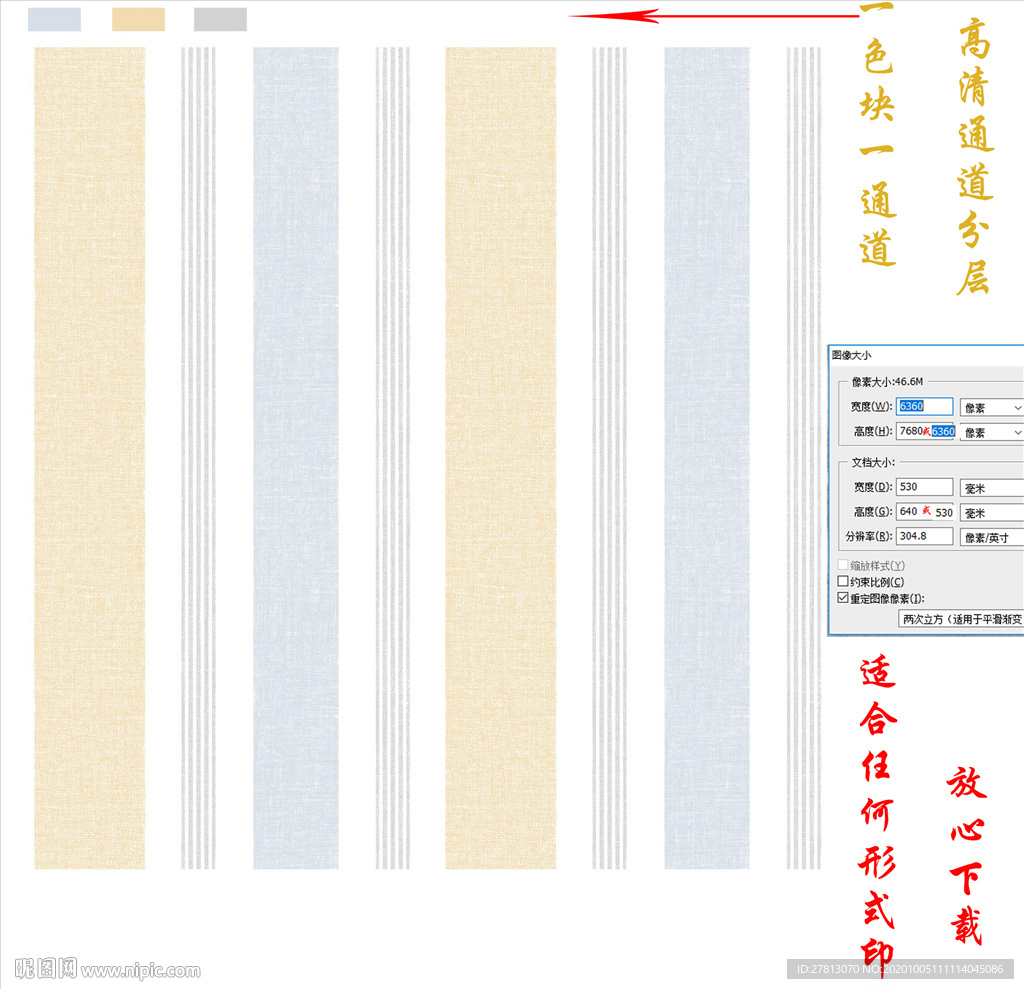The height and width of the screenshot is (989, 1024).
Task: Uncheck the 重定图像像素 checkbox
Action: coord(843,598)
